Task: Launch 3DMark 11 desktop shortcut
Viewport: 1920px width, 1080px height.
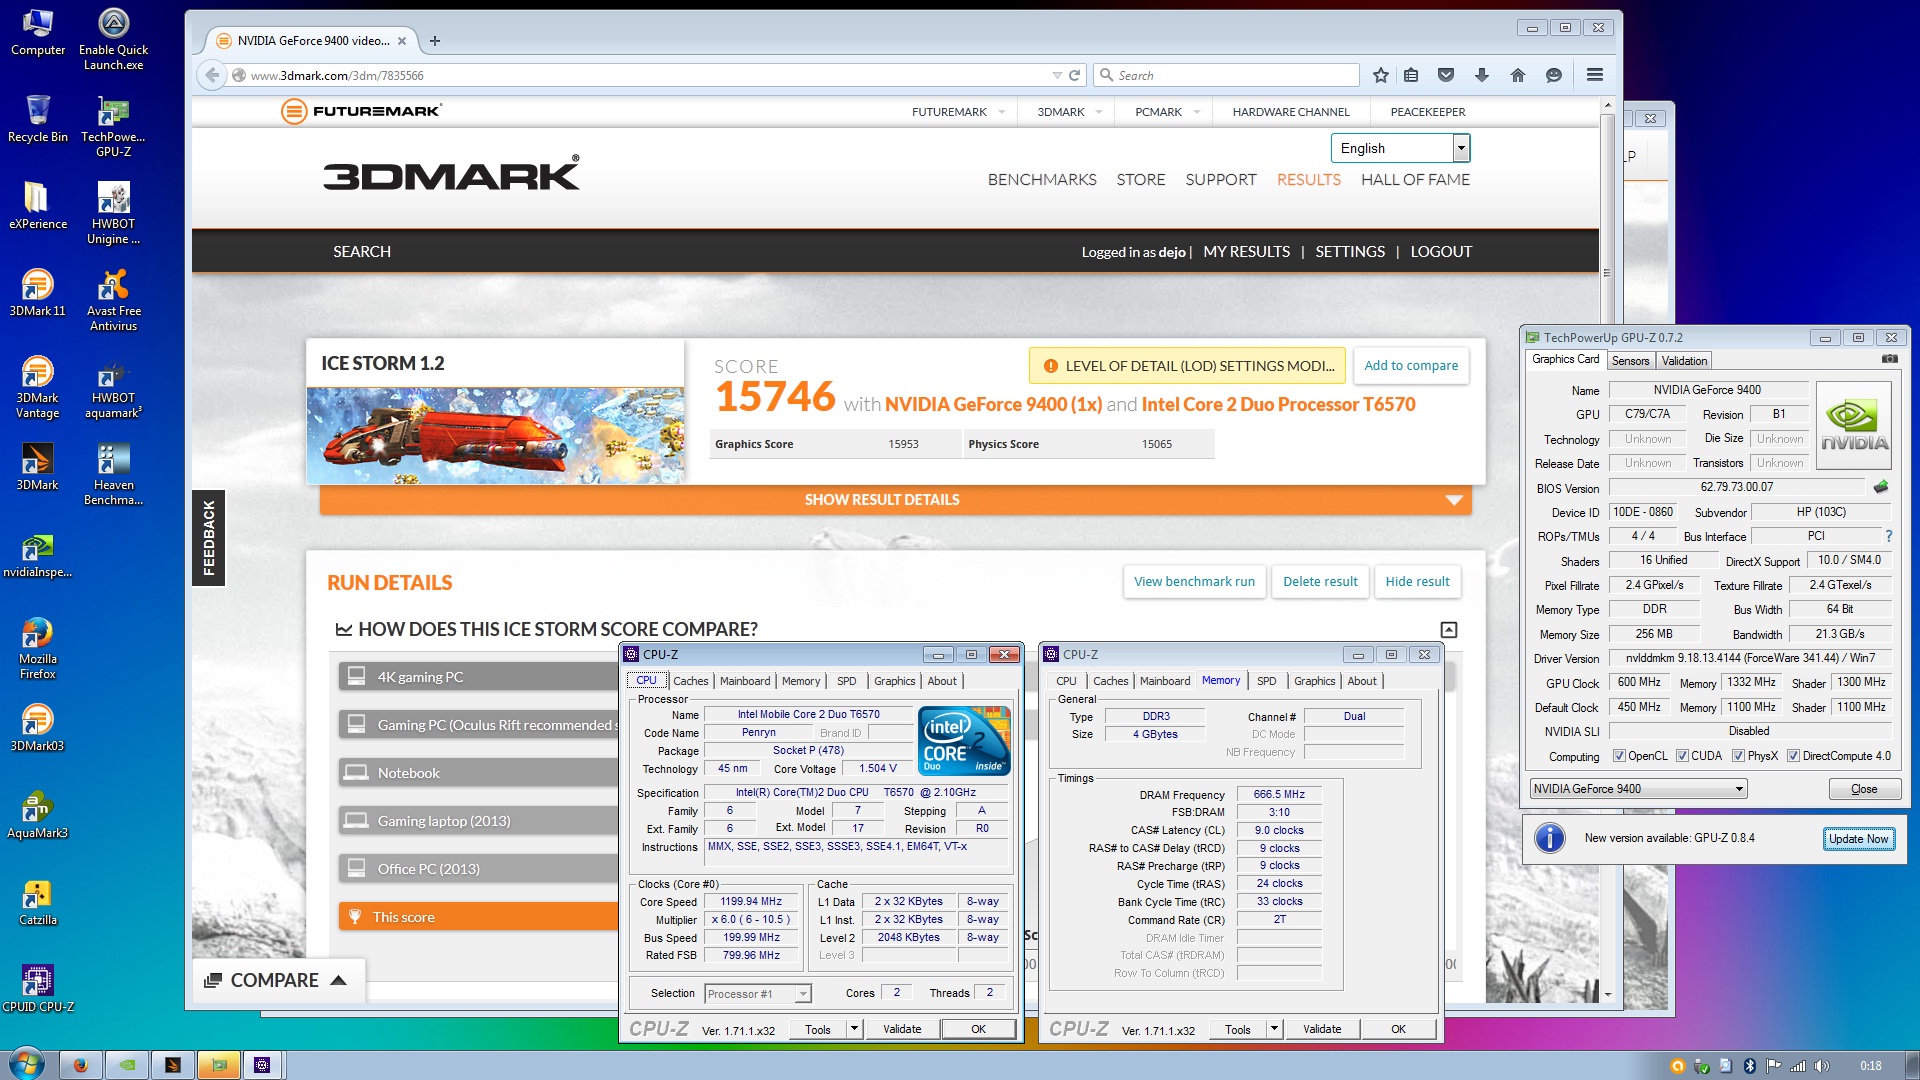Action: 38,293
